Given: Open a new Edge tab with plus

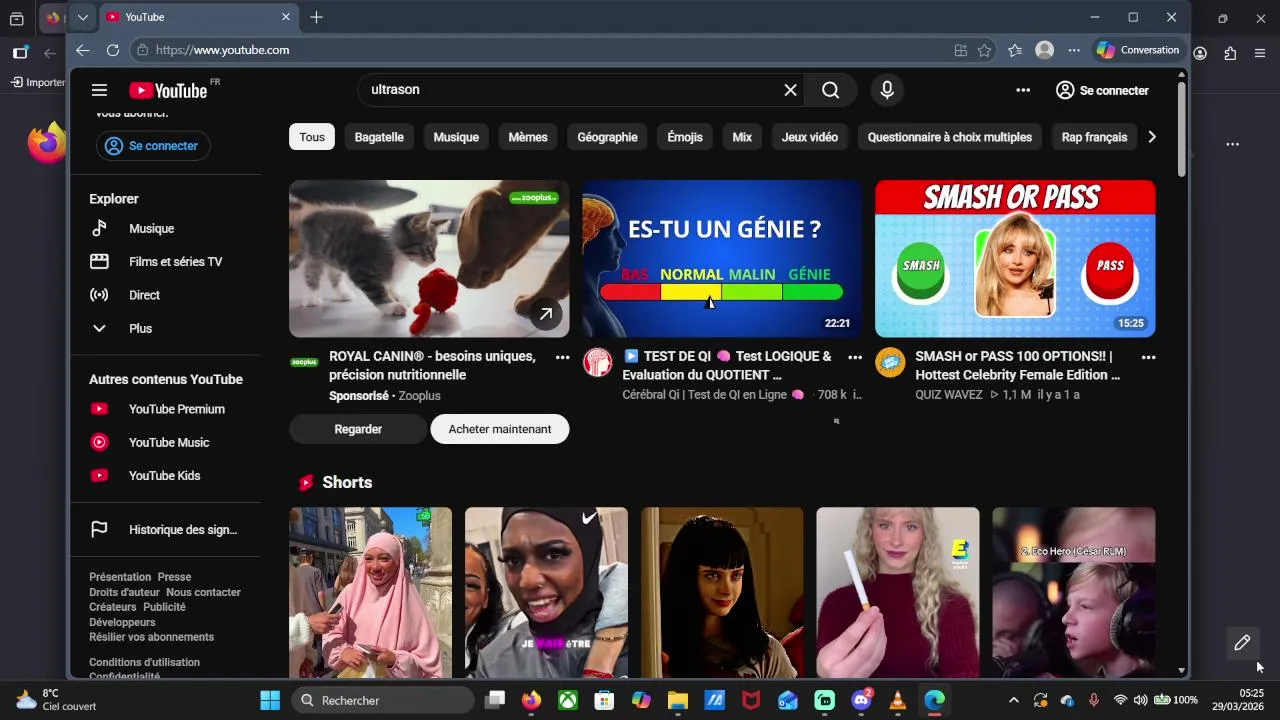Looking at the screenshot, I should point(316,17).
